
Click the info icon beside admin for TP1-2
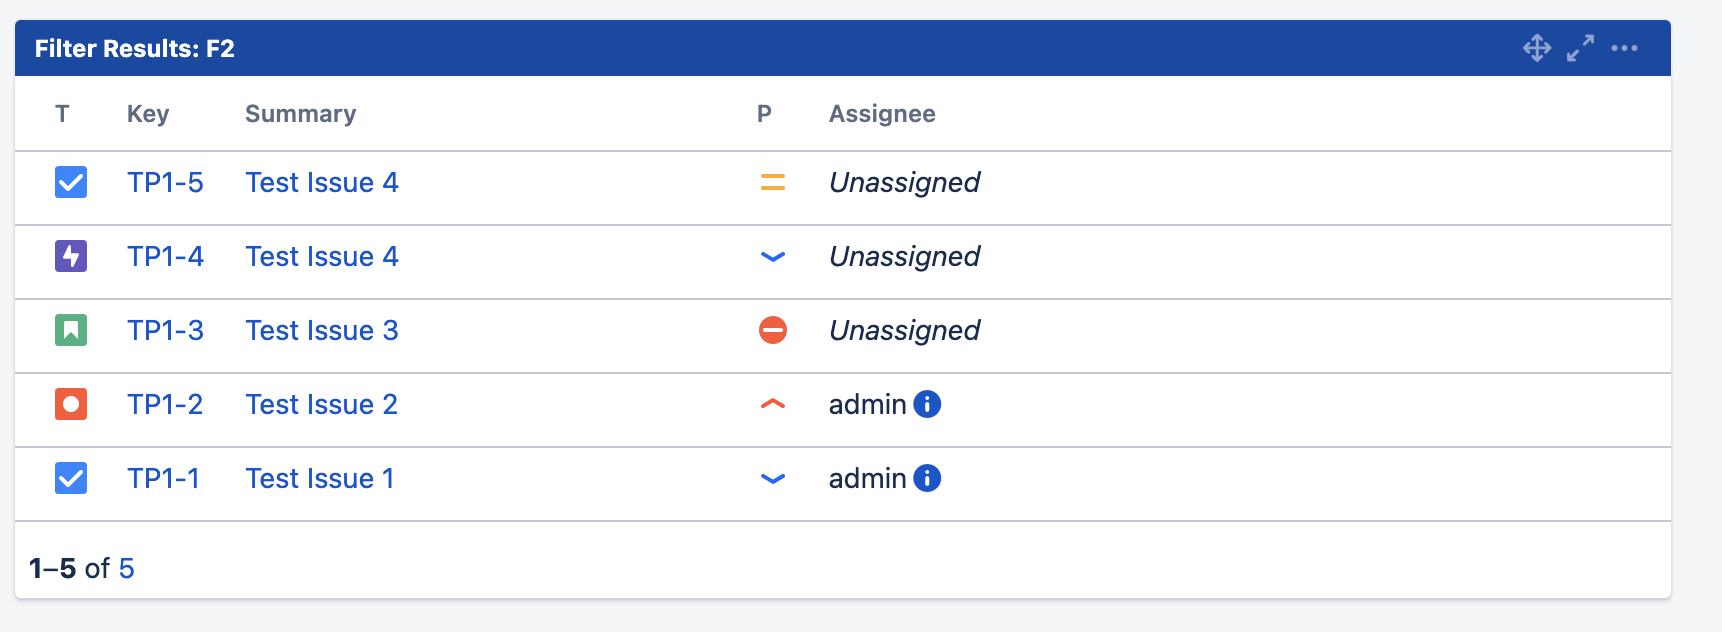click(927, 404)
